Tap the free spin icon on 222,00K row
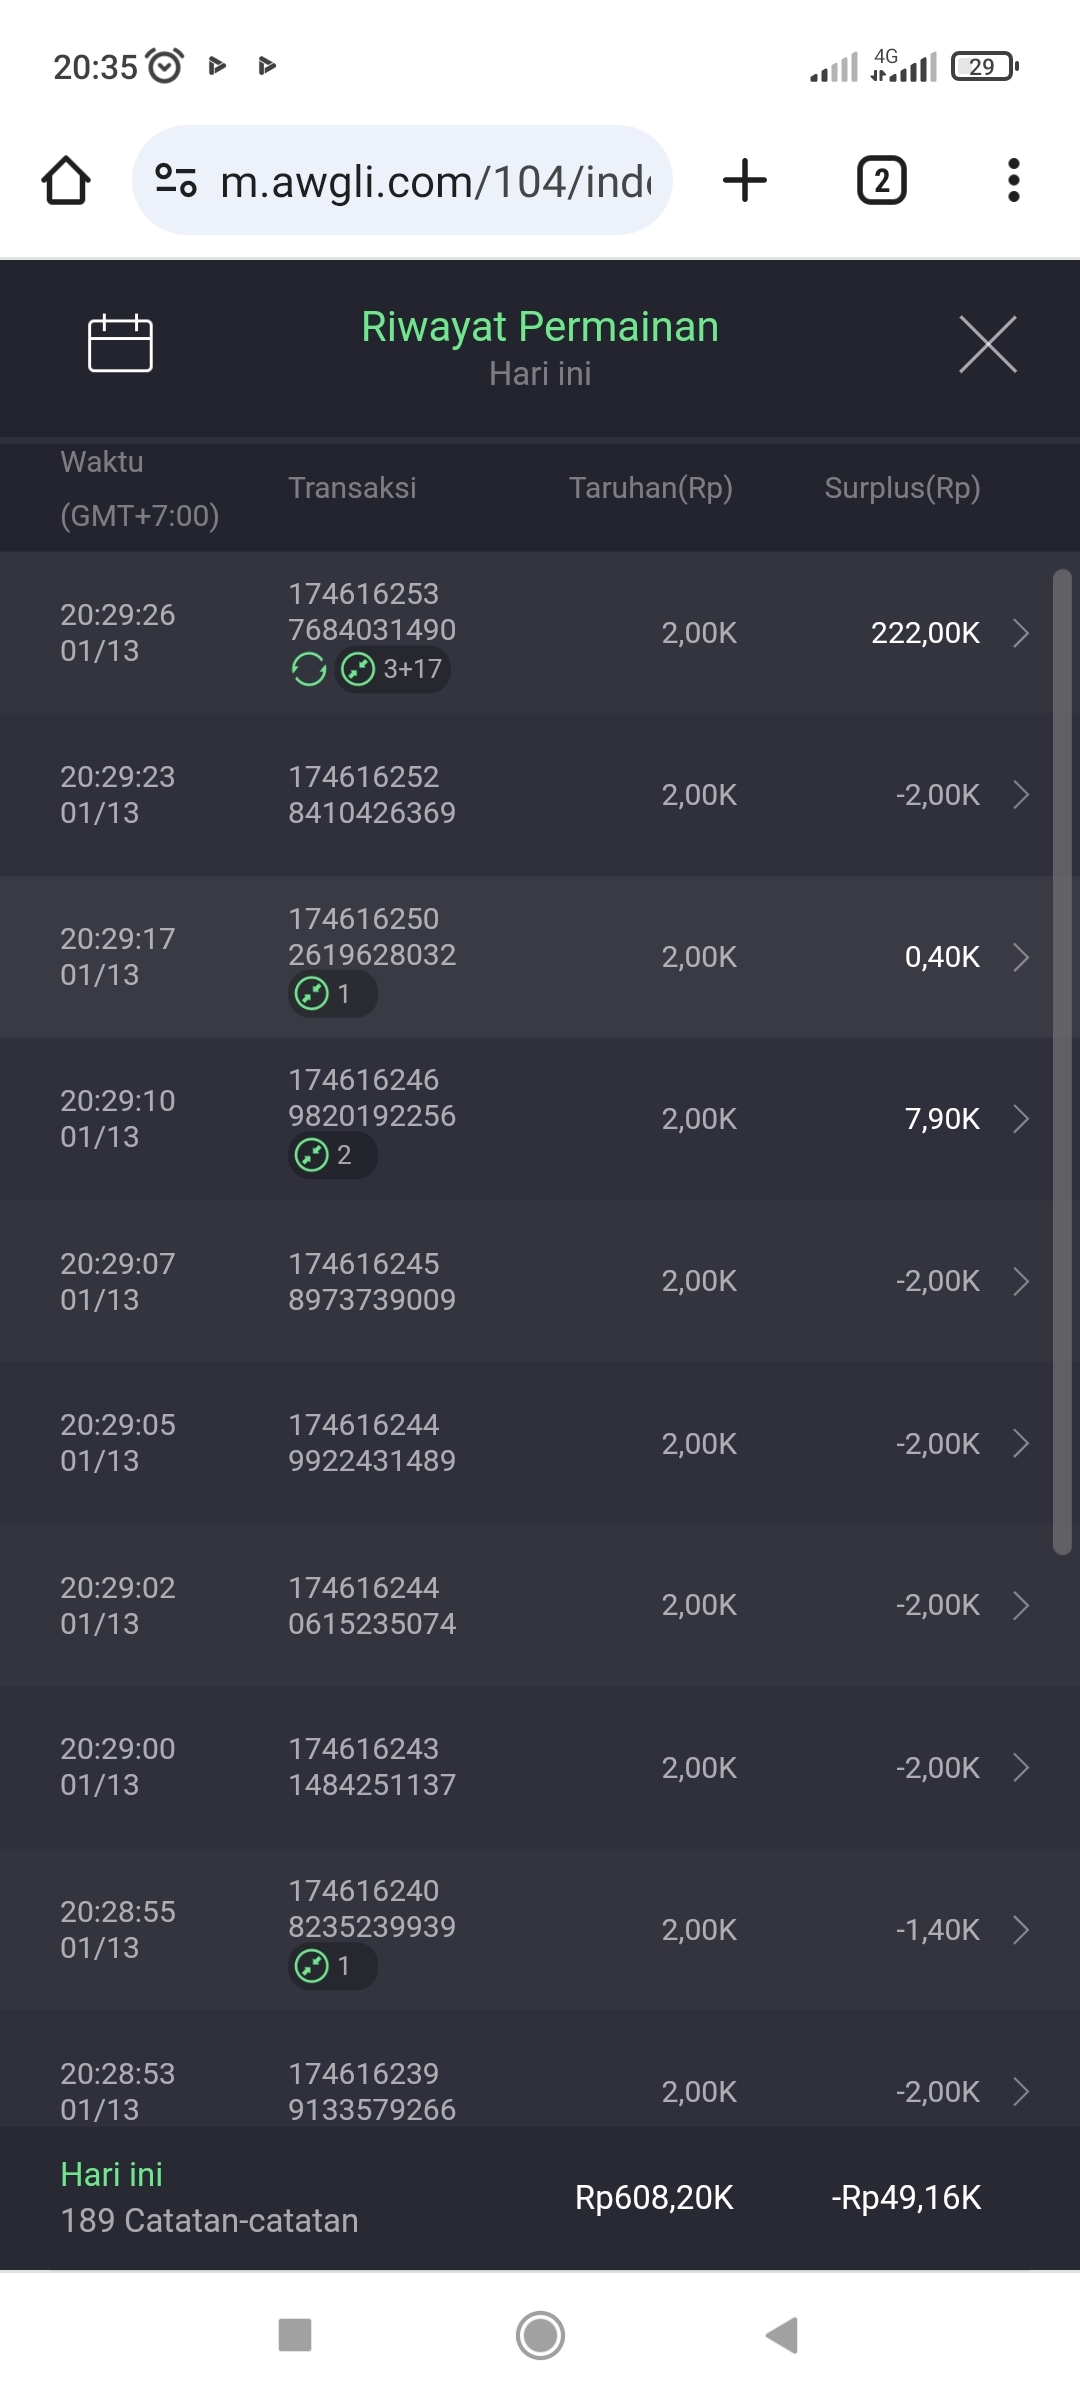Screen dimensions: 1080x2400 [309, 669]
